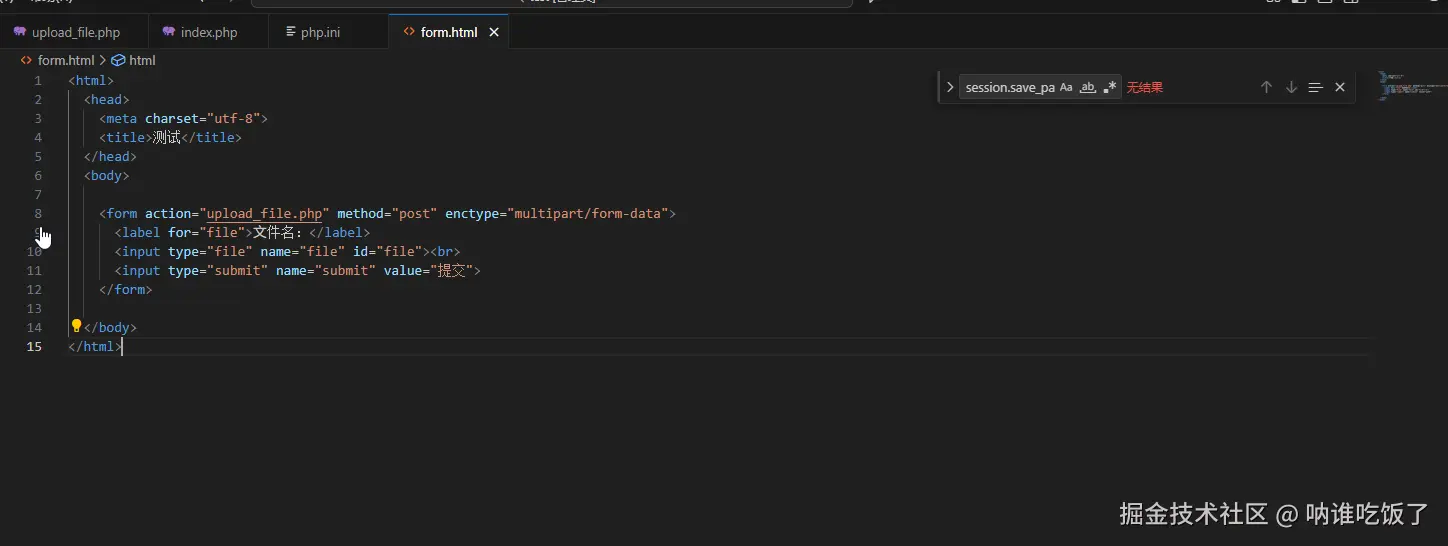Close the form.html tab

point(494,32)
